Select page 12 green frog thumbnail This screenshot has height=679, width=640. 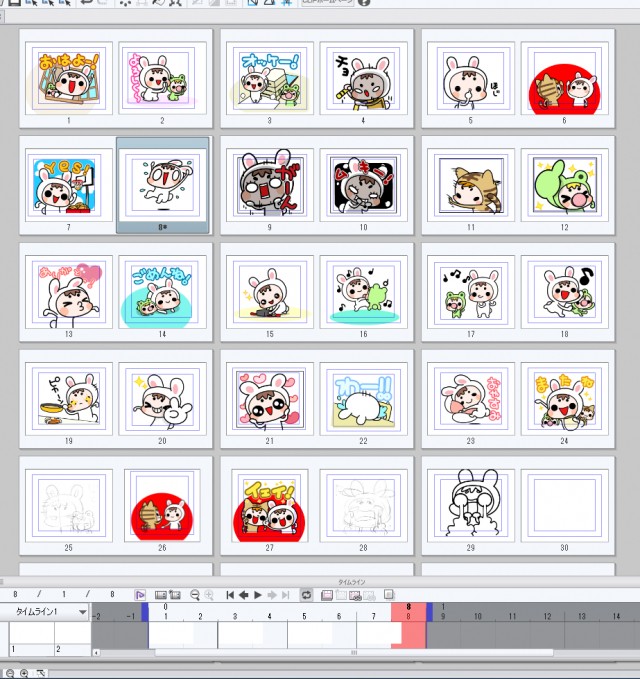tap(564, 185)
